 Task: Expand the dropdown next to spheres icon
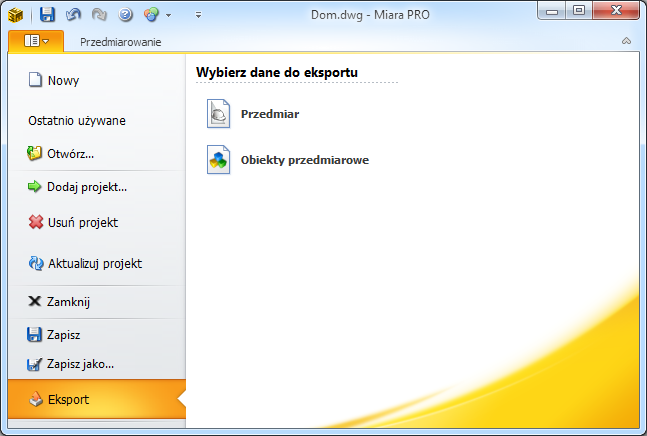coord(168,15)
